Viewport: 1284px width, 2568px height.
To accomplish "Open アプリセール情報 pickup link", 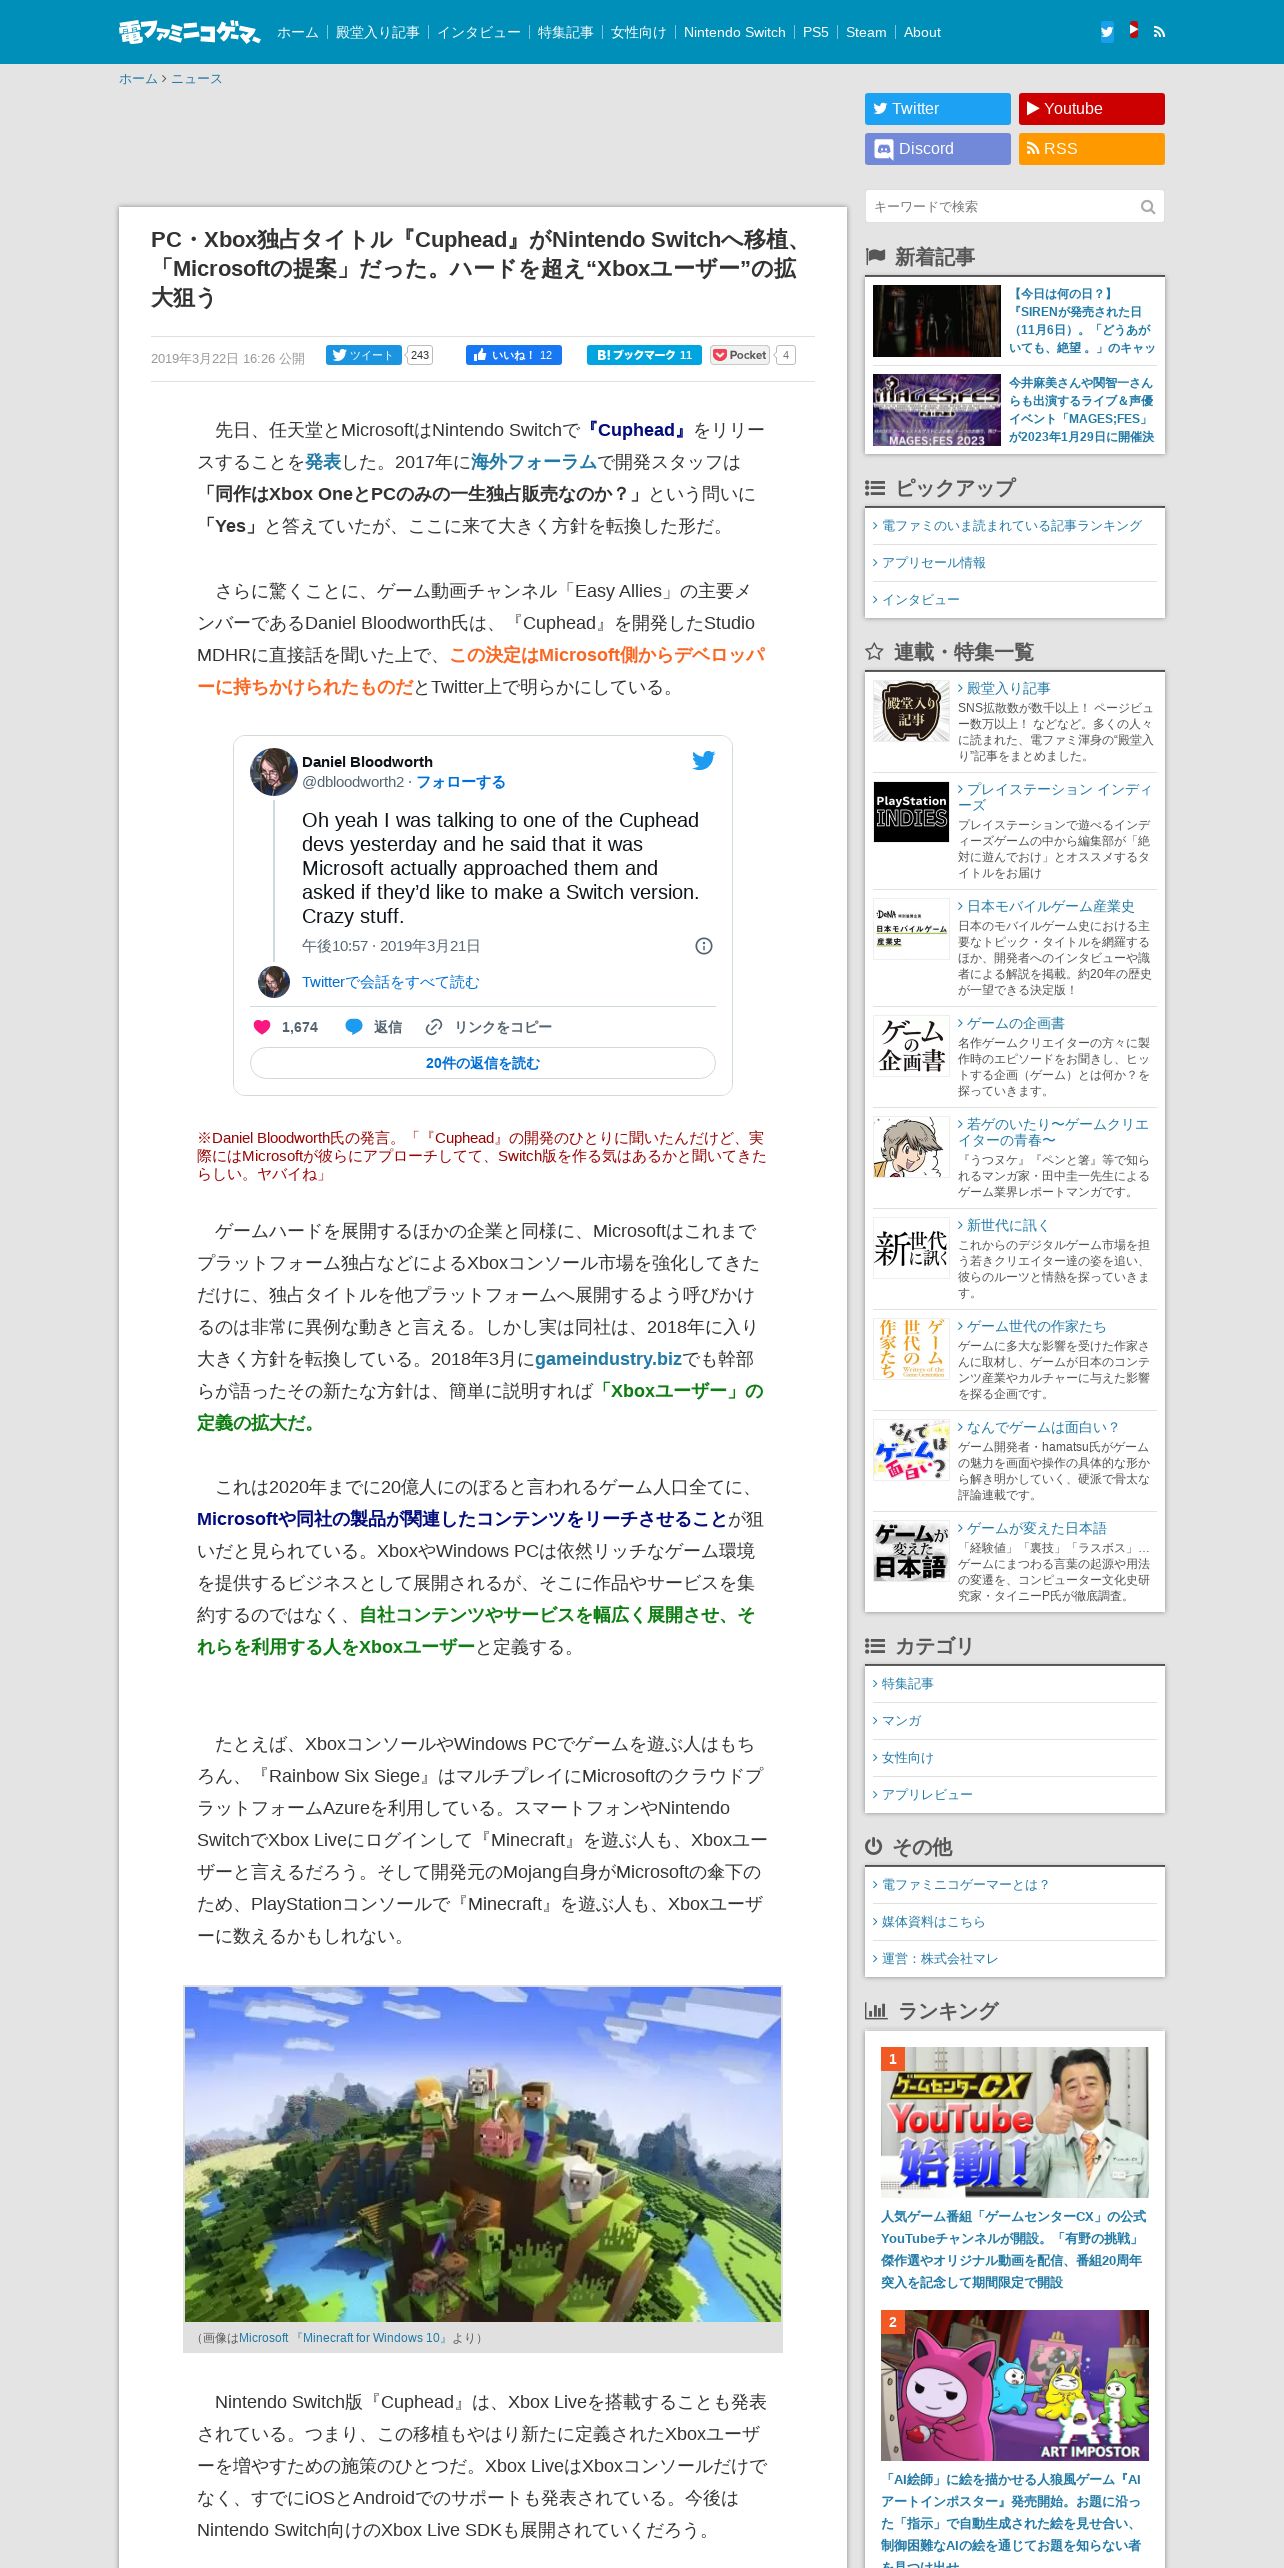I will (x=933, y=563).
